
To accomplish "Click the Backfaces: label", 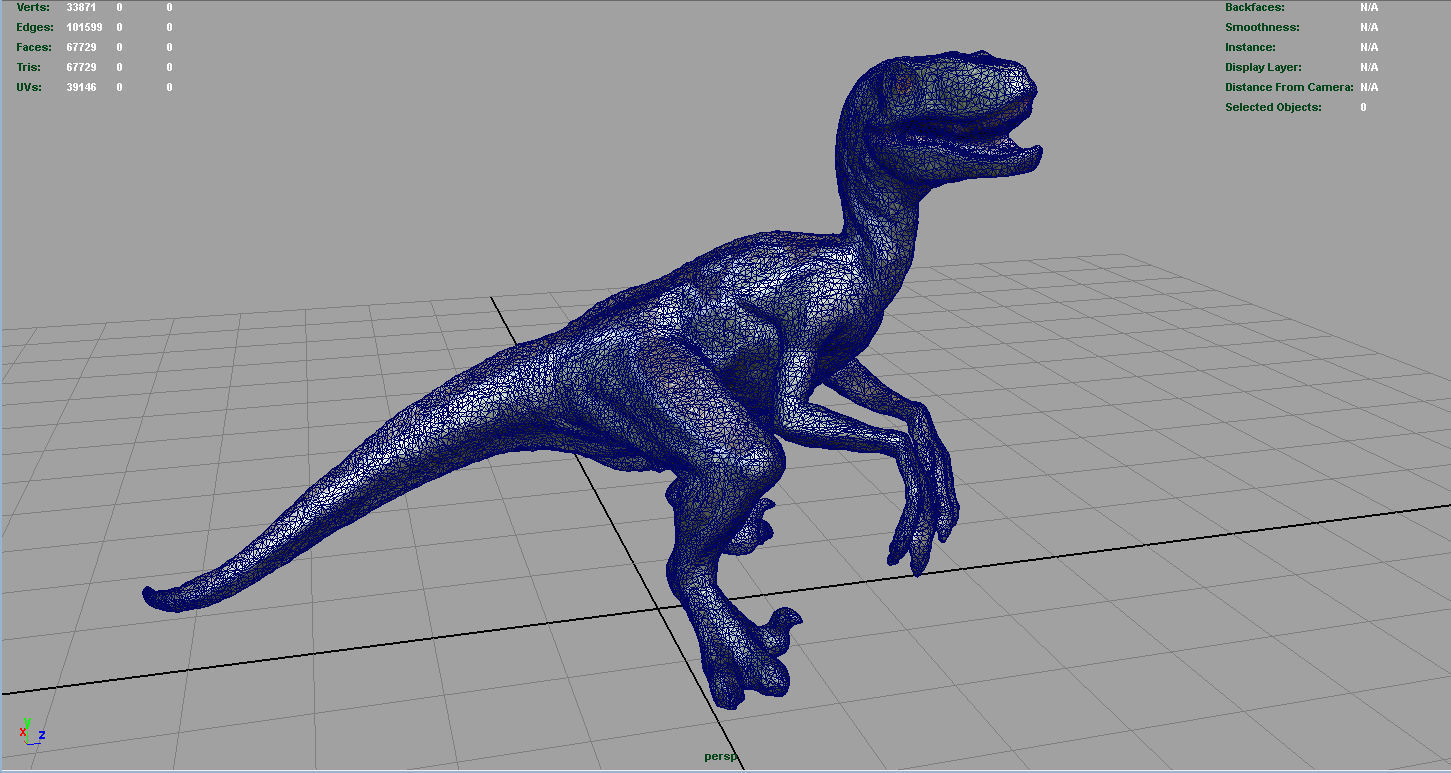I will [x=1255, y=7].
